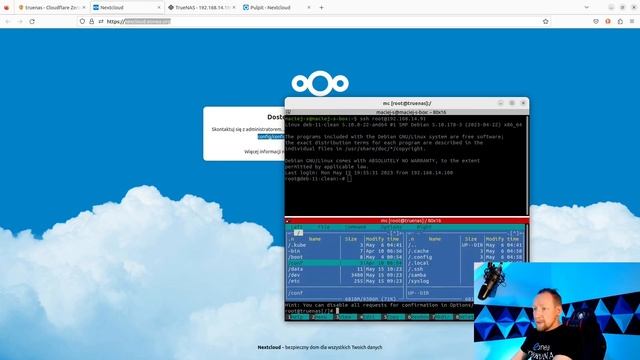Image resolution: width=640 pixels, height=360 pixels.
Task: Go back with browser back arrow
Action: pos(8,21)
